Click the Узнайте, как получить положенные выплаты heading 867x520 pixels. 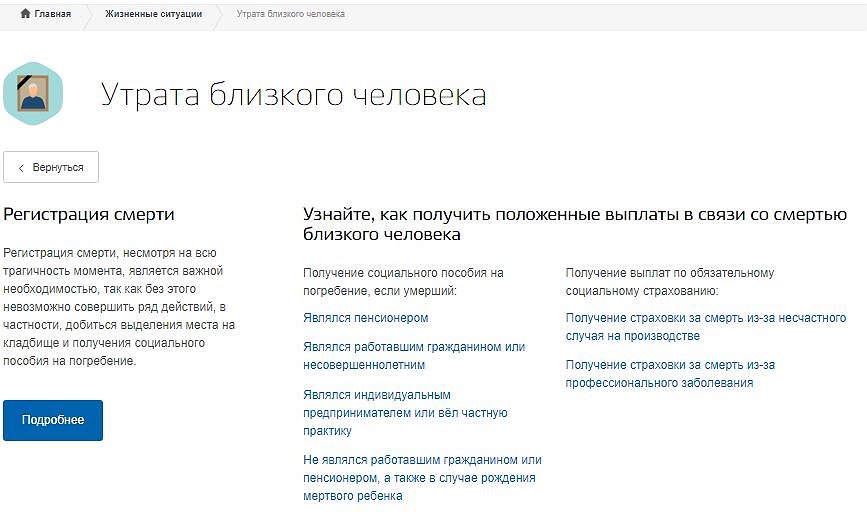pyautogui.click(x=575, y=224)
